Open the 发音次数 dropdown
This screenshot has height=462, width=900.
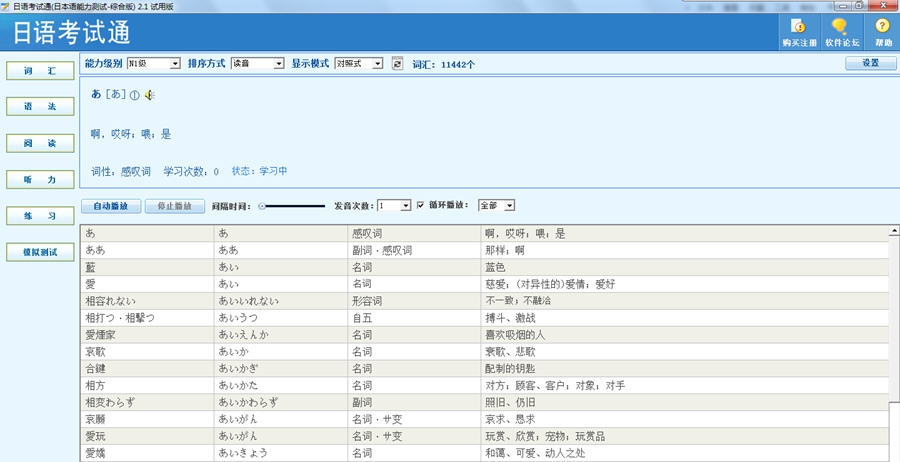[x=394, y=205]
